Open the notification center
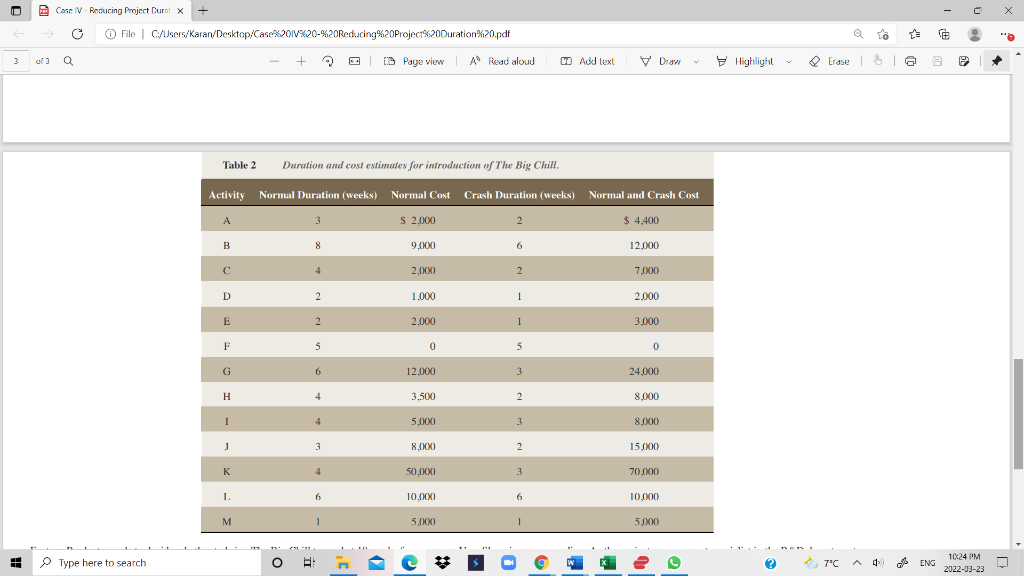Screen dimensions: 1024x576 tap(1002, 562)
